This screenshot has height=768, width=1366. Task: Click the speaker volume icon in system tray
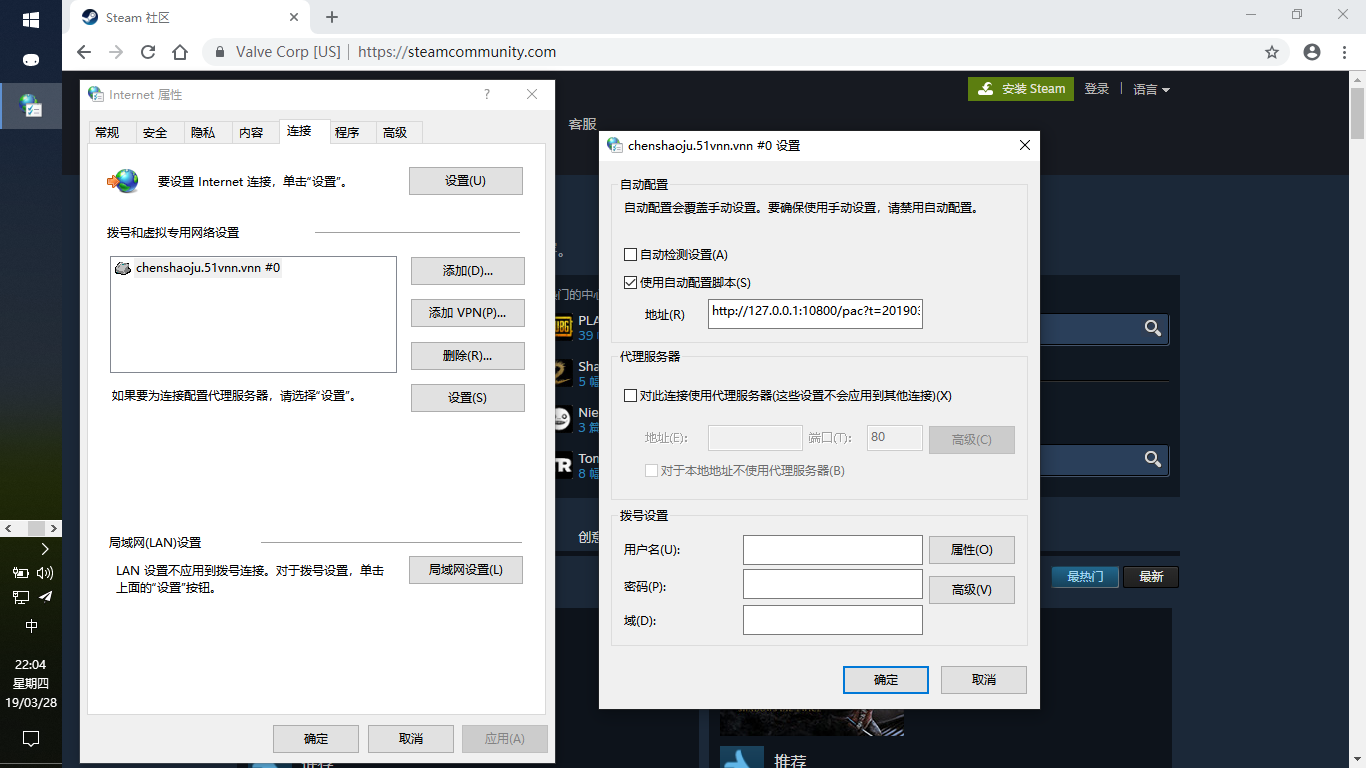pos(41,573)
